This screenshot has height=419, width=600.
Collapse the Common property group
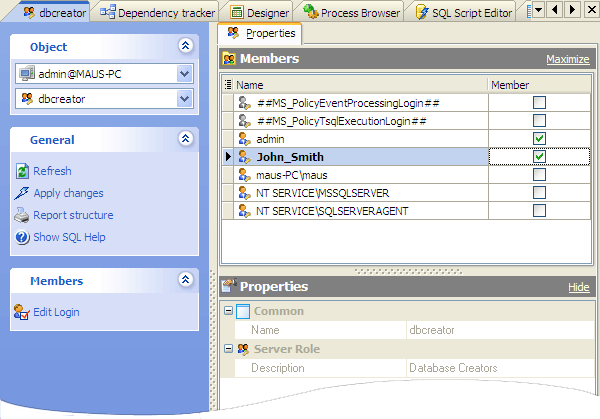228,311
